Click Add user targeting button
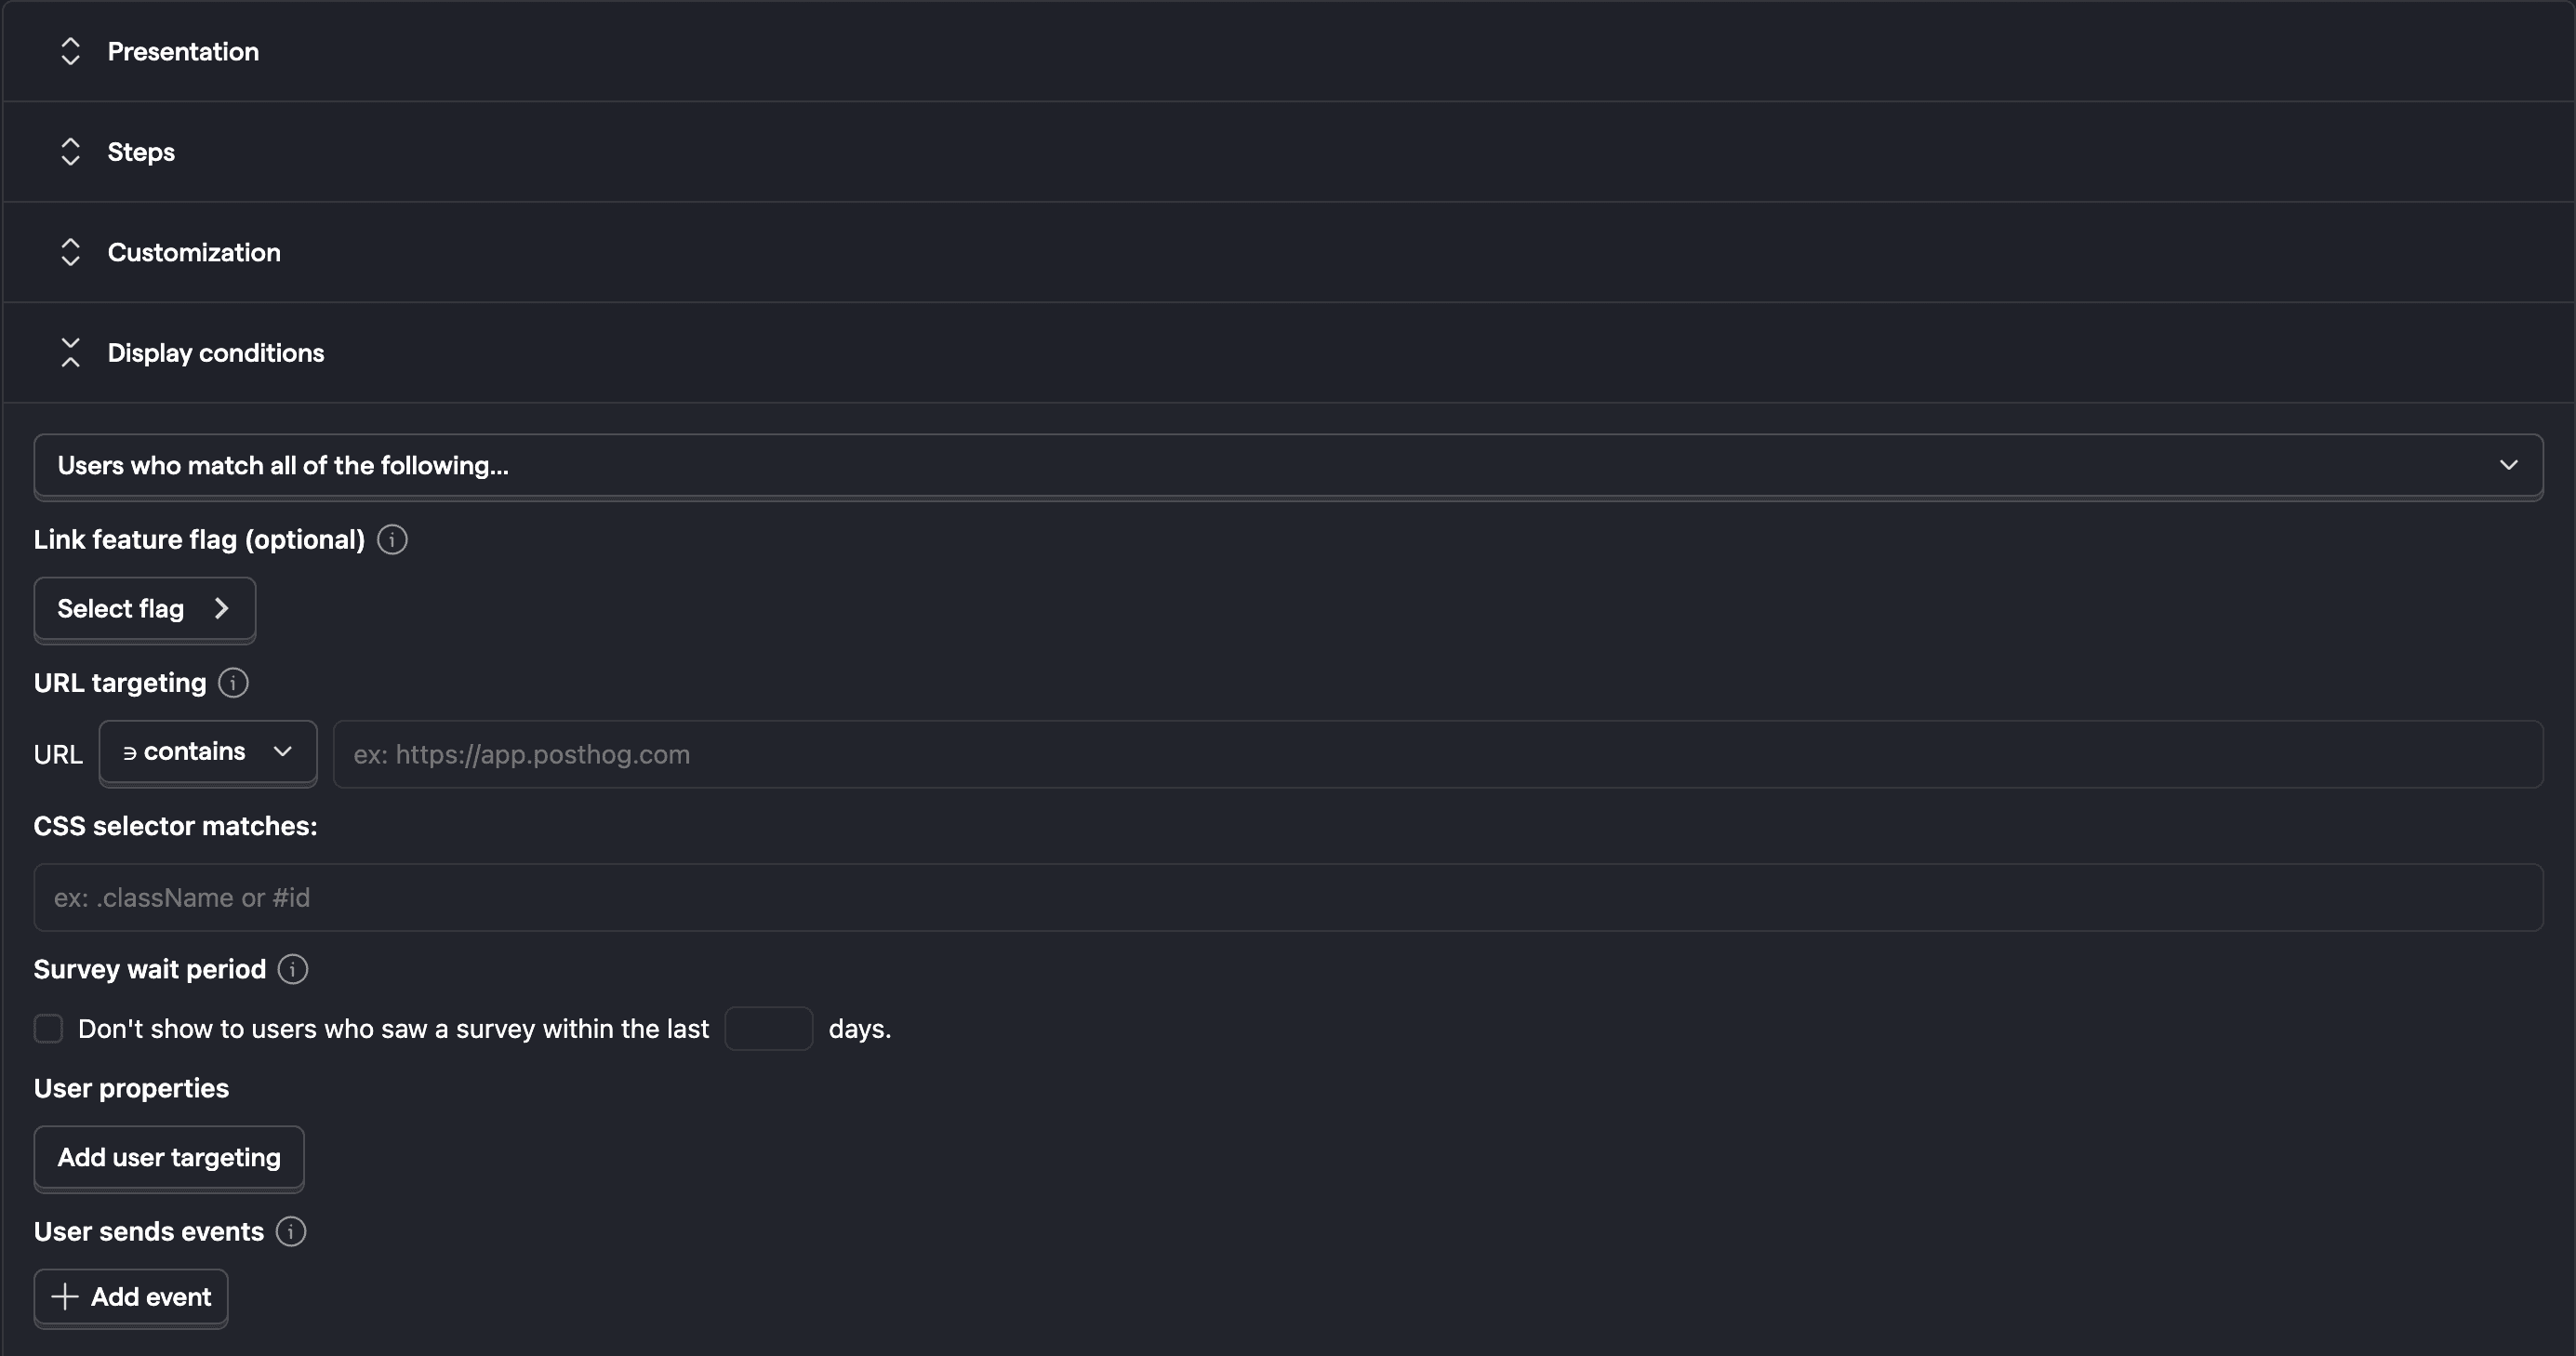The width and height of the screenshot is (2576, 1356). coord(169,1158)
